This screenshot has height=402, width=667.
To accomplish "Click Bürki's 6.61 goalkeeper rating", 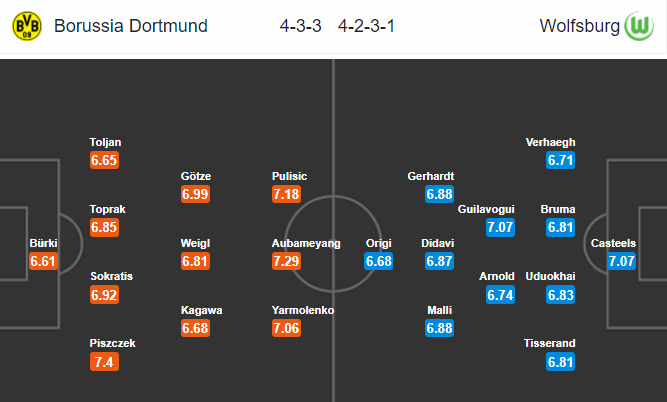I will click(43, 261).
